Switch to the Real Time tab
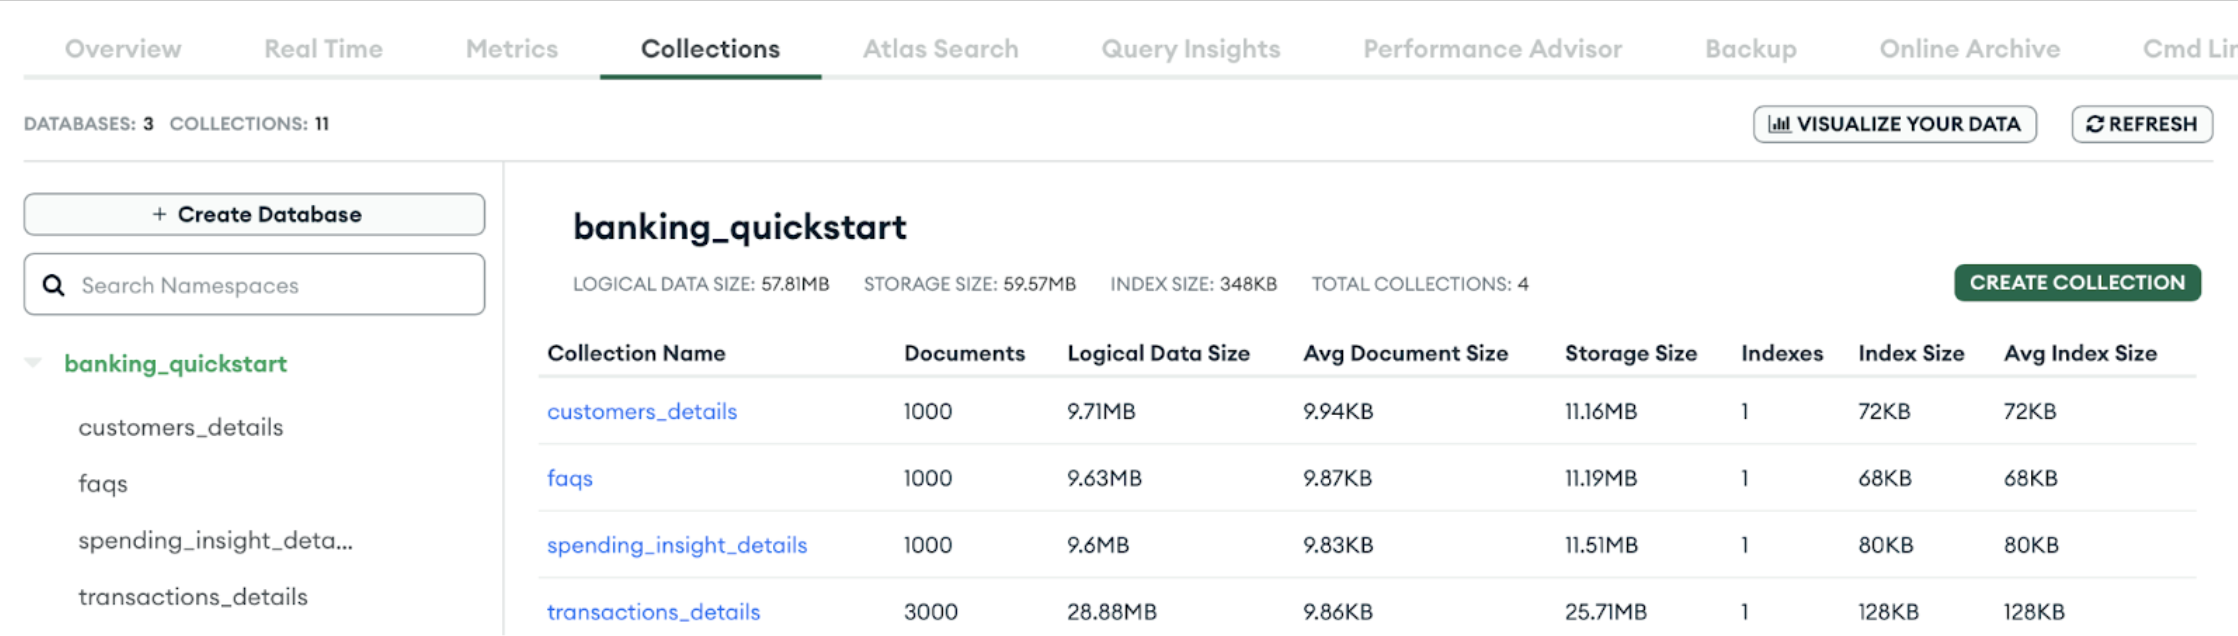Screen dimensions: 2238x636 pyautogui.click(x=323, y=49)
